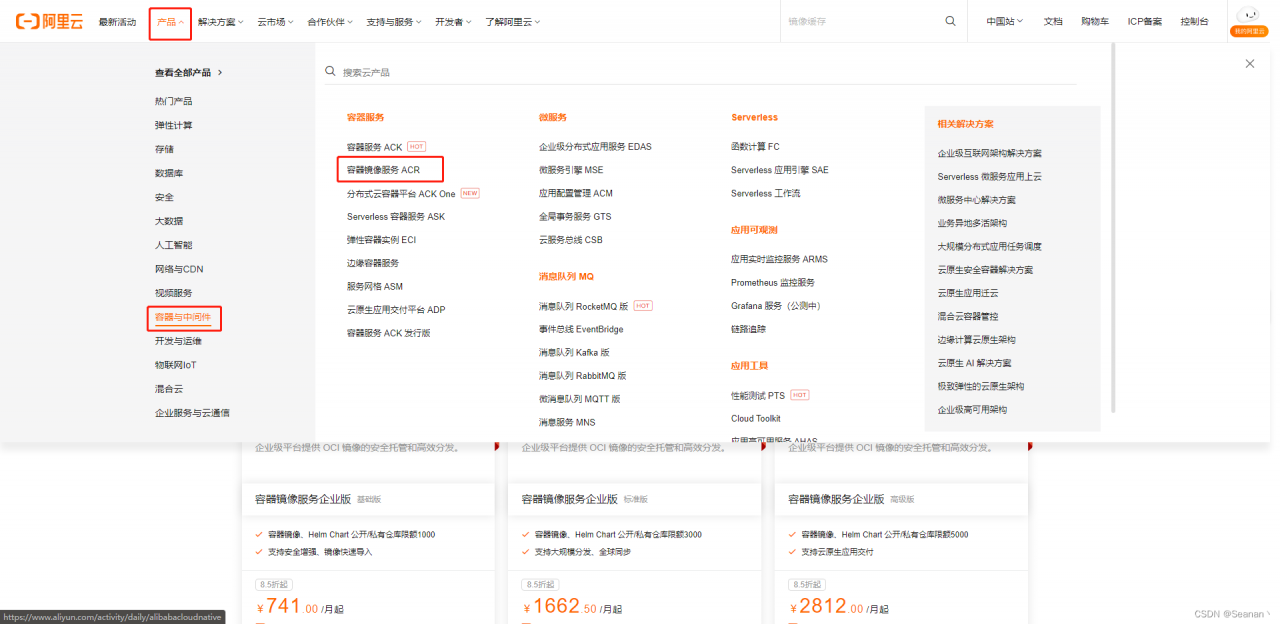Select 物联网IoT category
This screenshot has height=624, width=1280.
tap(175, 365)
